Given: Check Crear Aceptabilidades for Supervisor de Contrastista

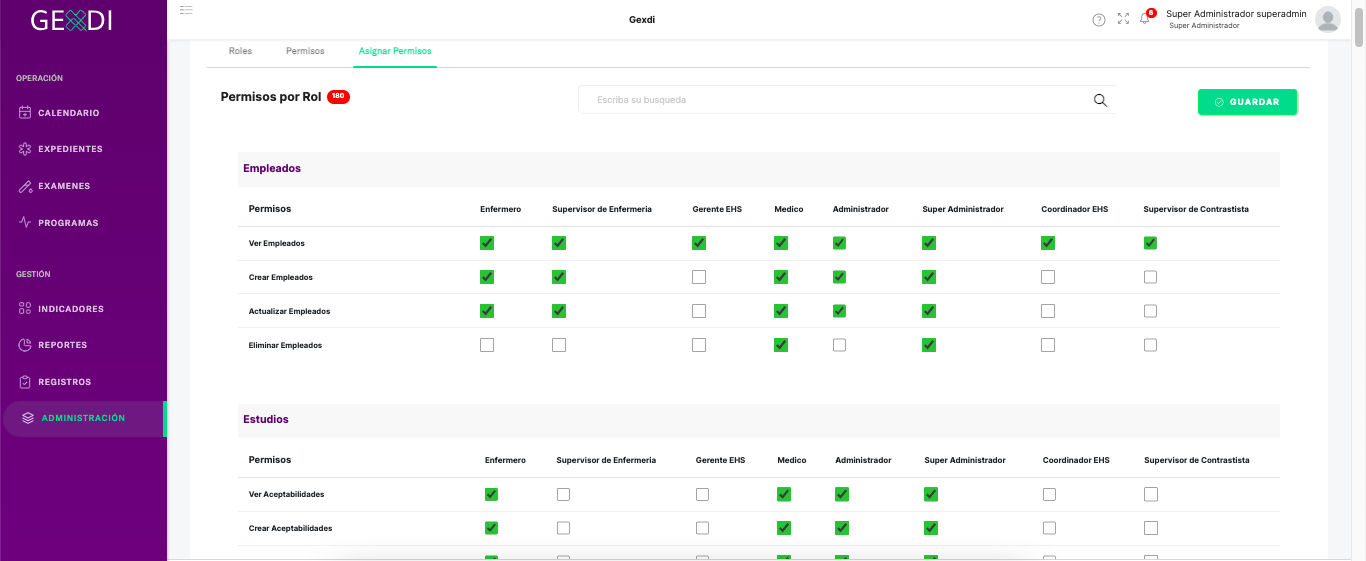Looking at the screenshot, I should coord(1151,528).
